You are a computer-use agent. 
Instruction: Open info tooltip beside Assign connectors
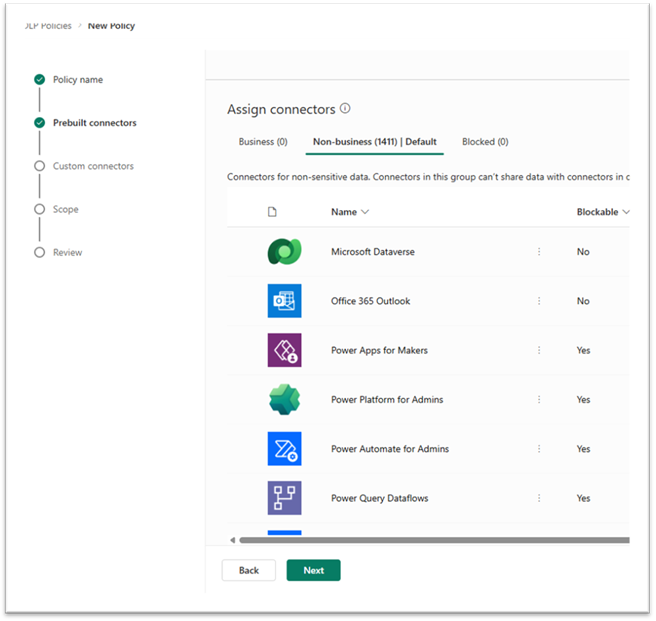tap(345, 108)
